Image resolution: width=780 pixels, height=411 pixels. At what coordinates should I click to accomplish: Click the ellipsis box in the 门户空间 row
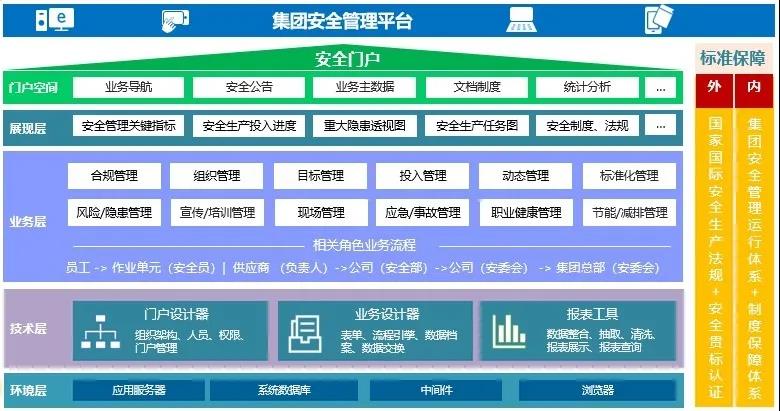pos(661,88)
